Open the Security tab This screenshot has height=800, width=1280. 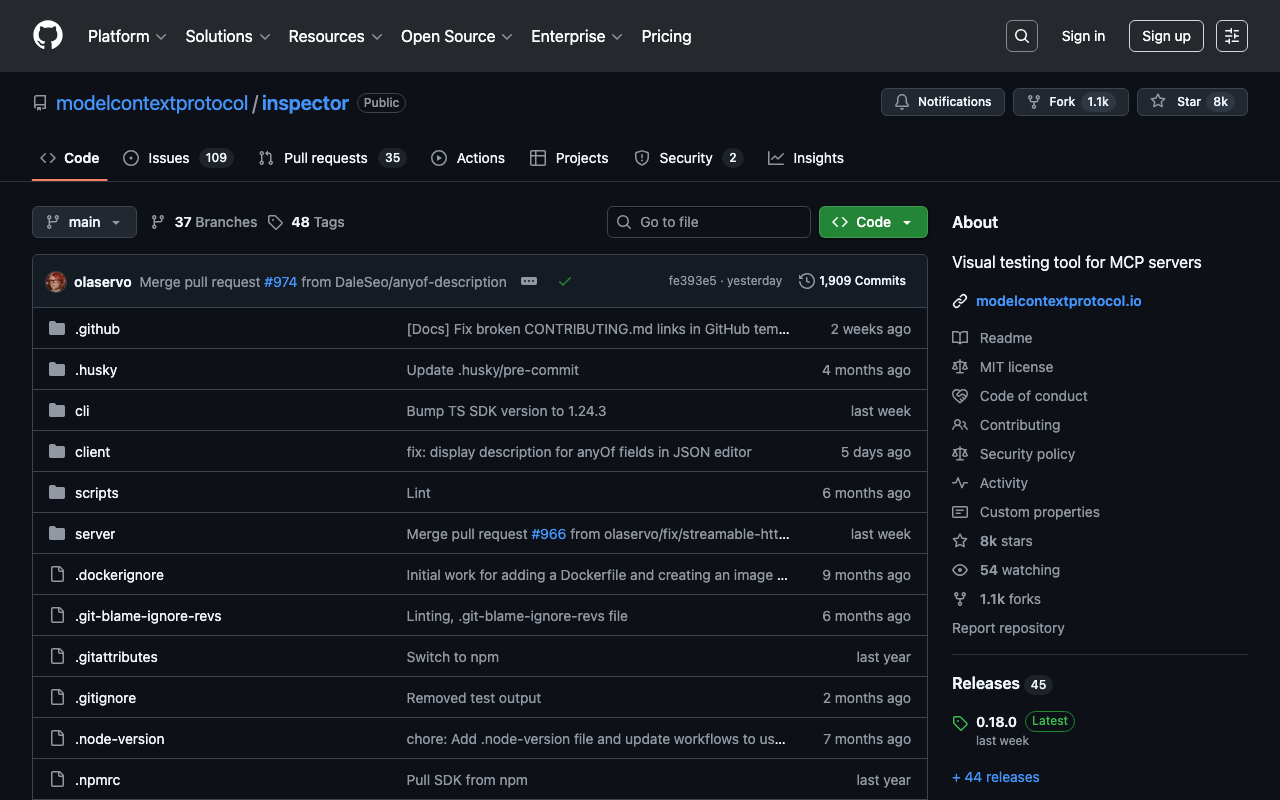tap(685, 158)
